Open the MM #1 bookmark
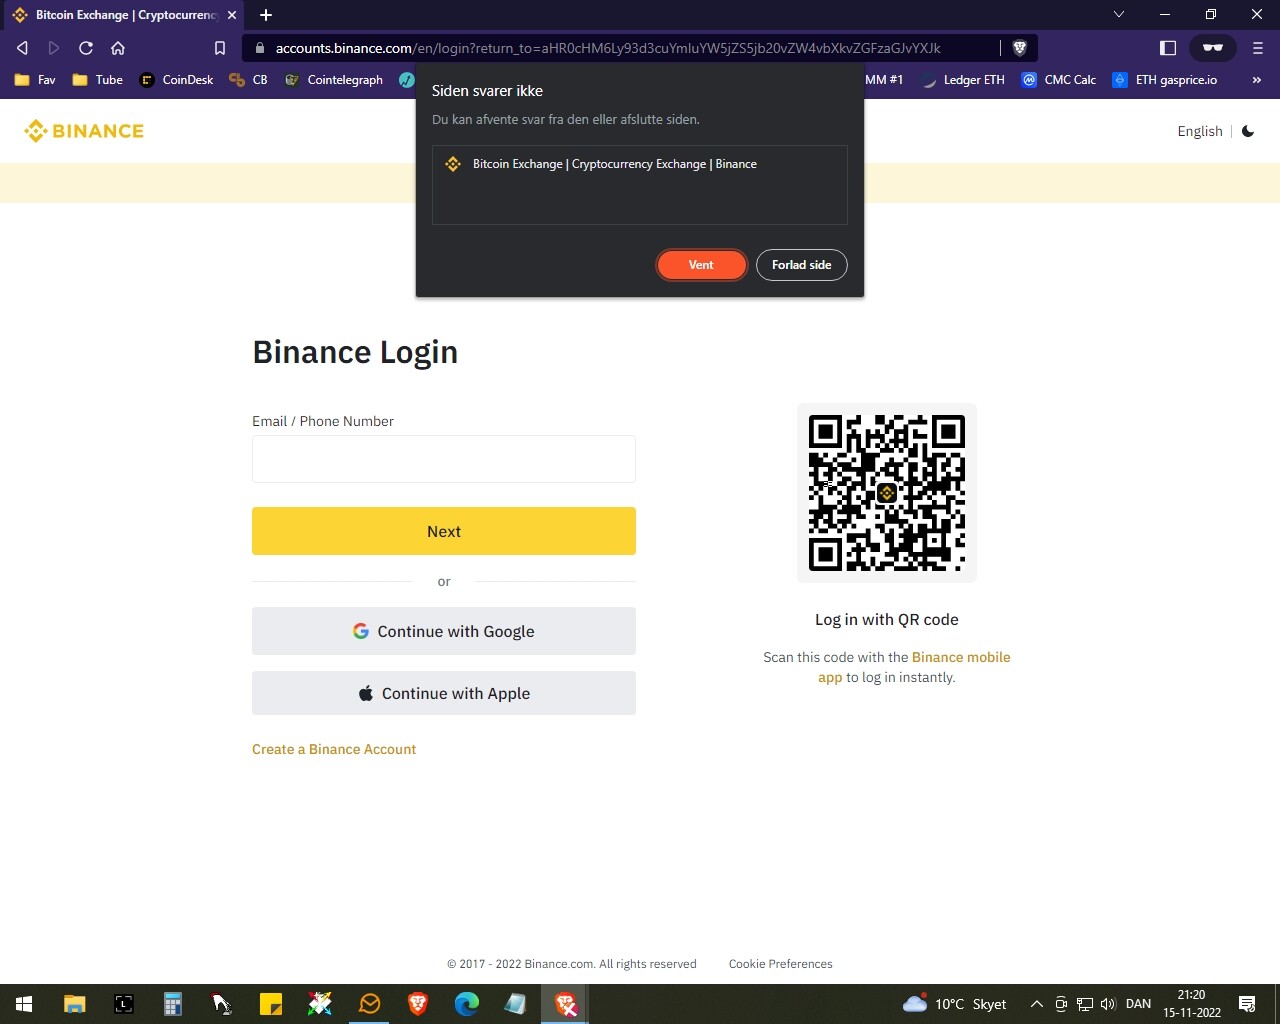Viewport: 1280px width, 1024px height. tap(884, 80)
